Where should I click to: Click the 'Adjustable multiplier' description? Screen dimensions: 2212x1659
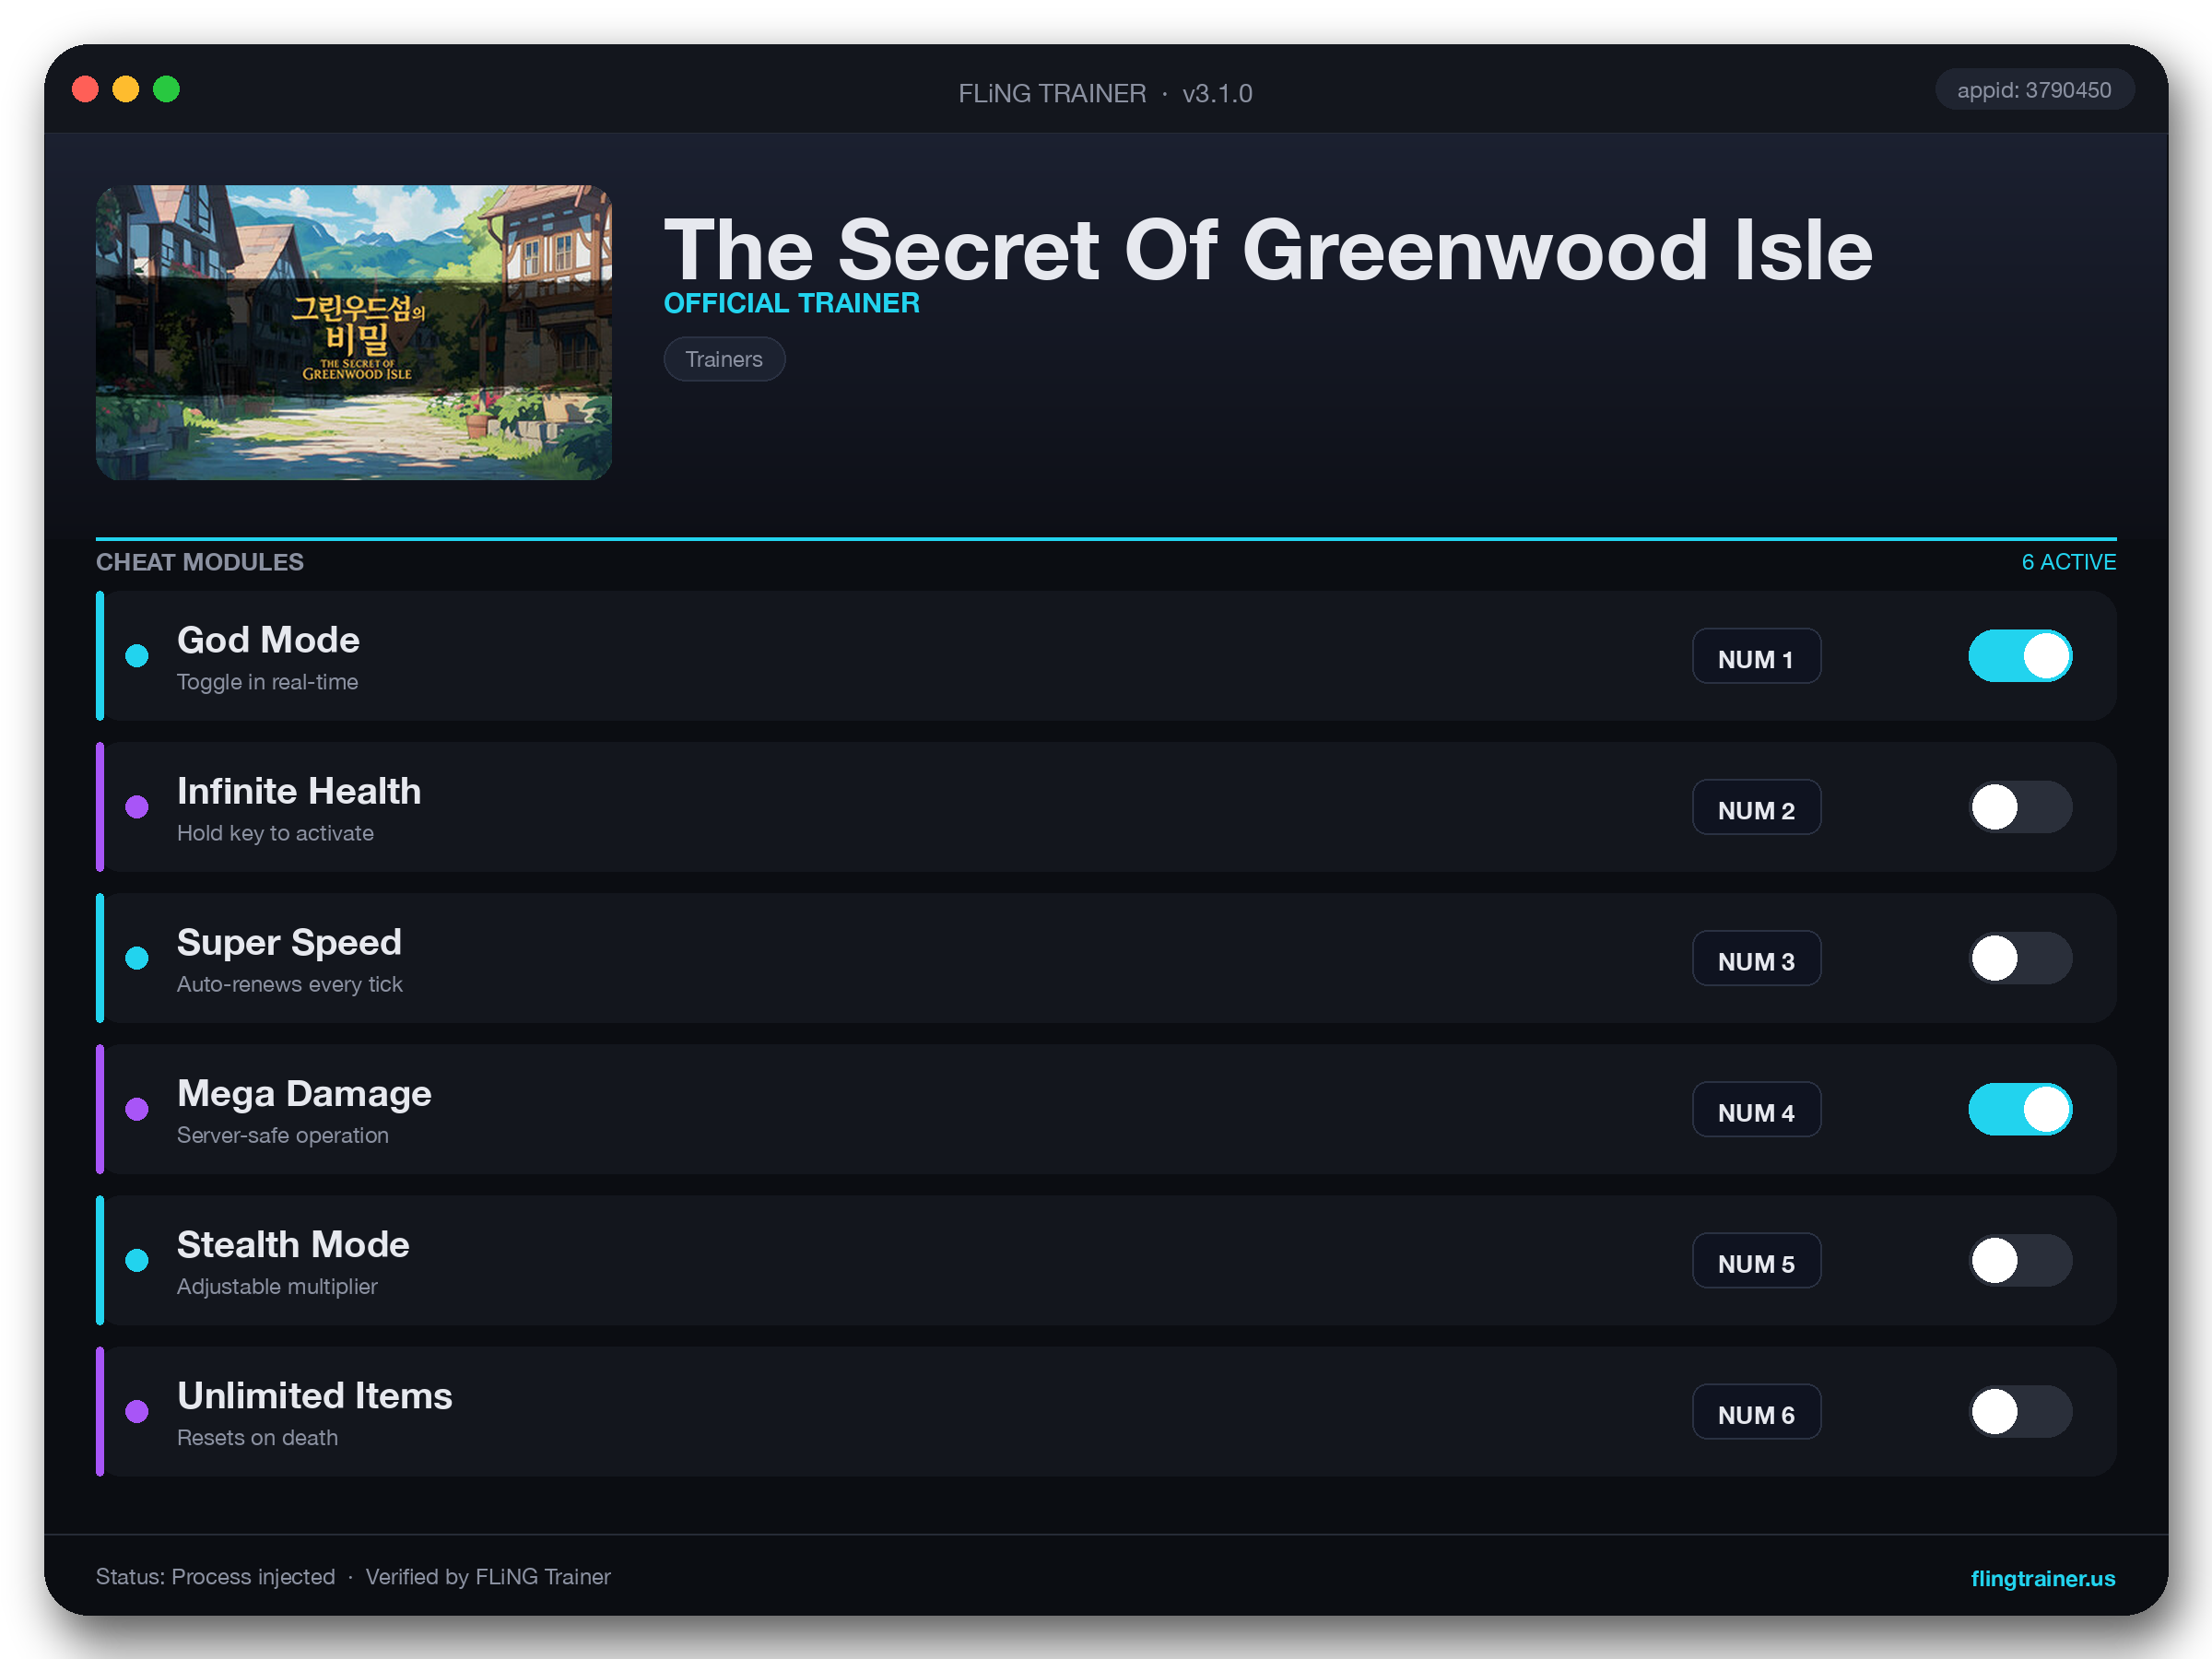click(x=277, y=1286)
